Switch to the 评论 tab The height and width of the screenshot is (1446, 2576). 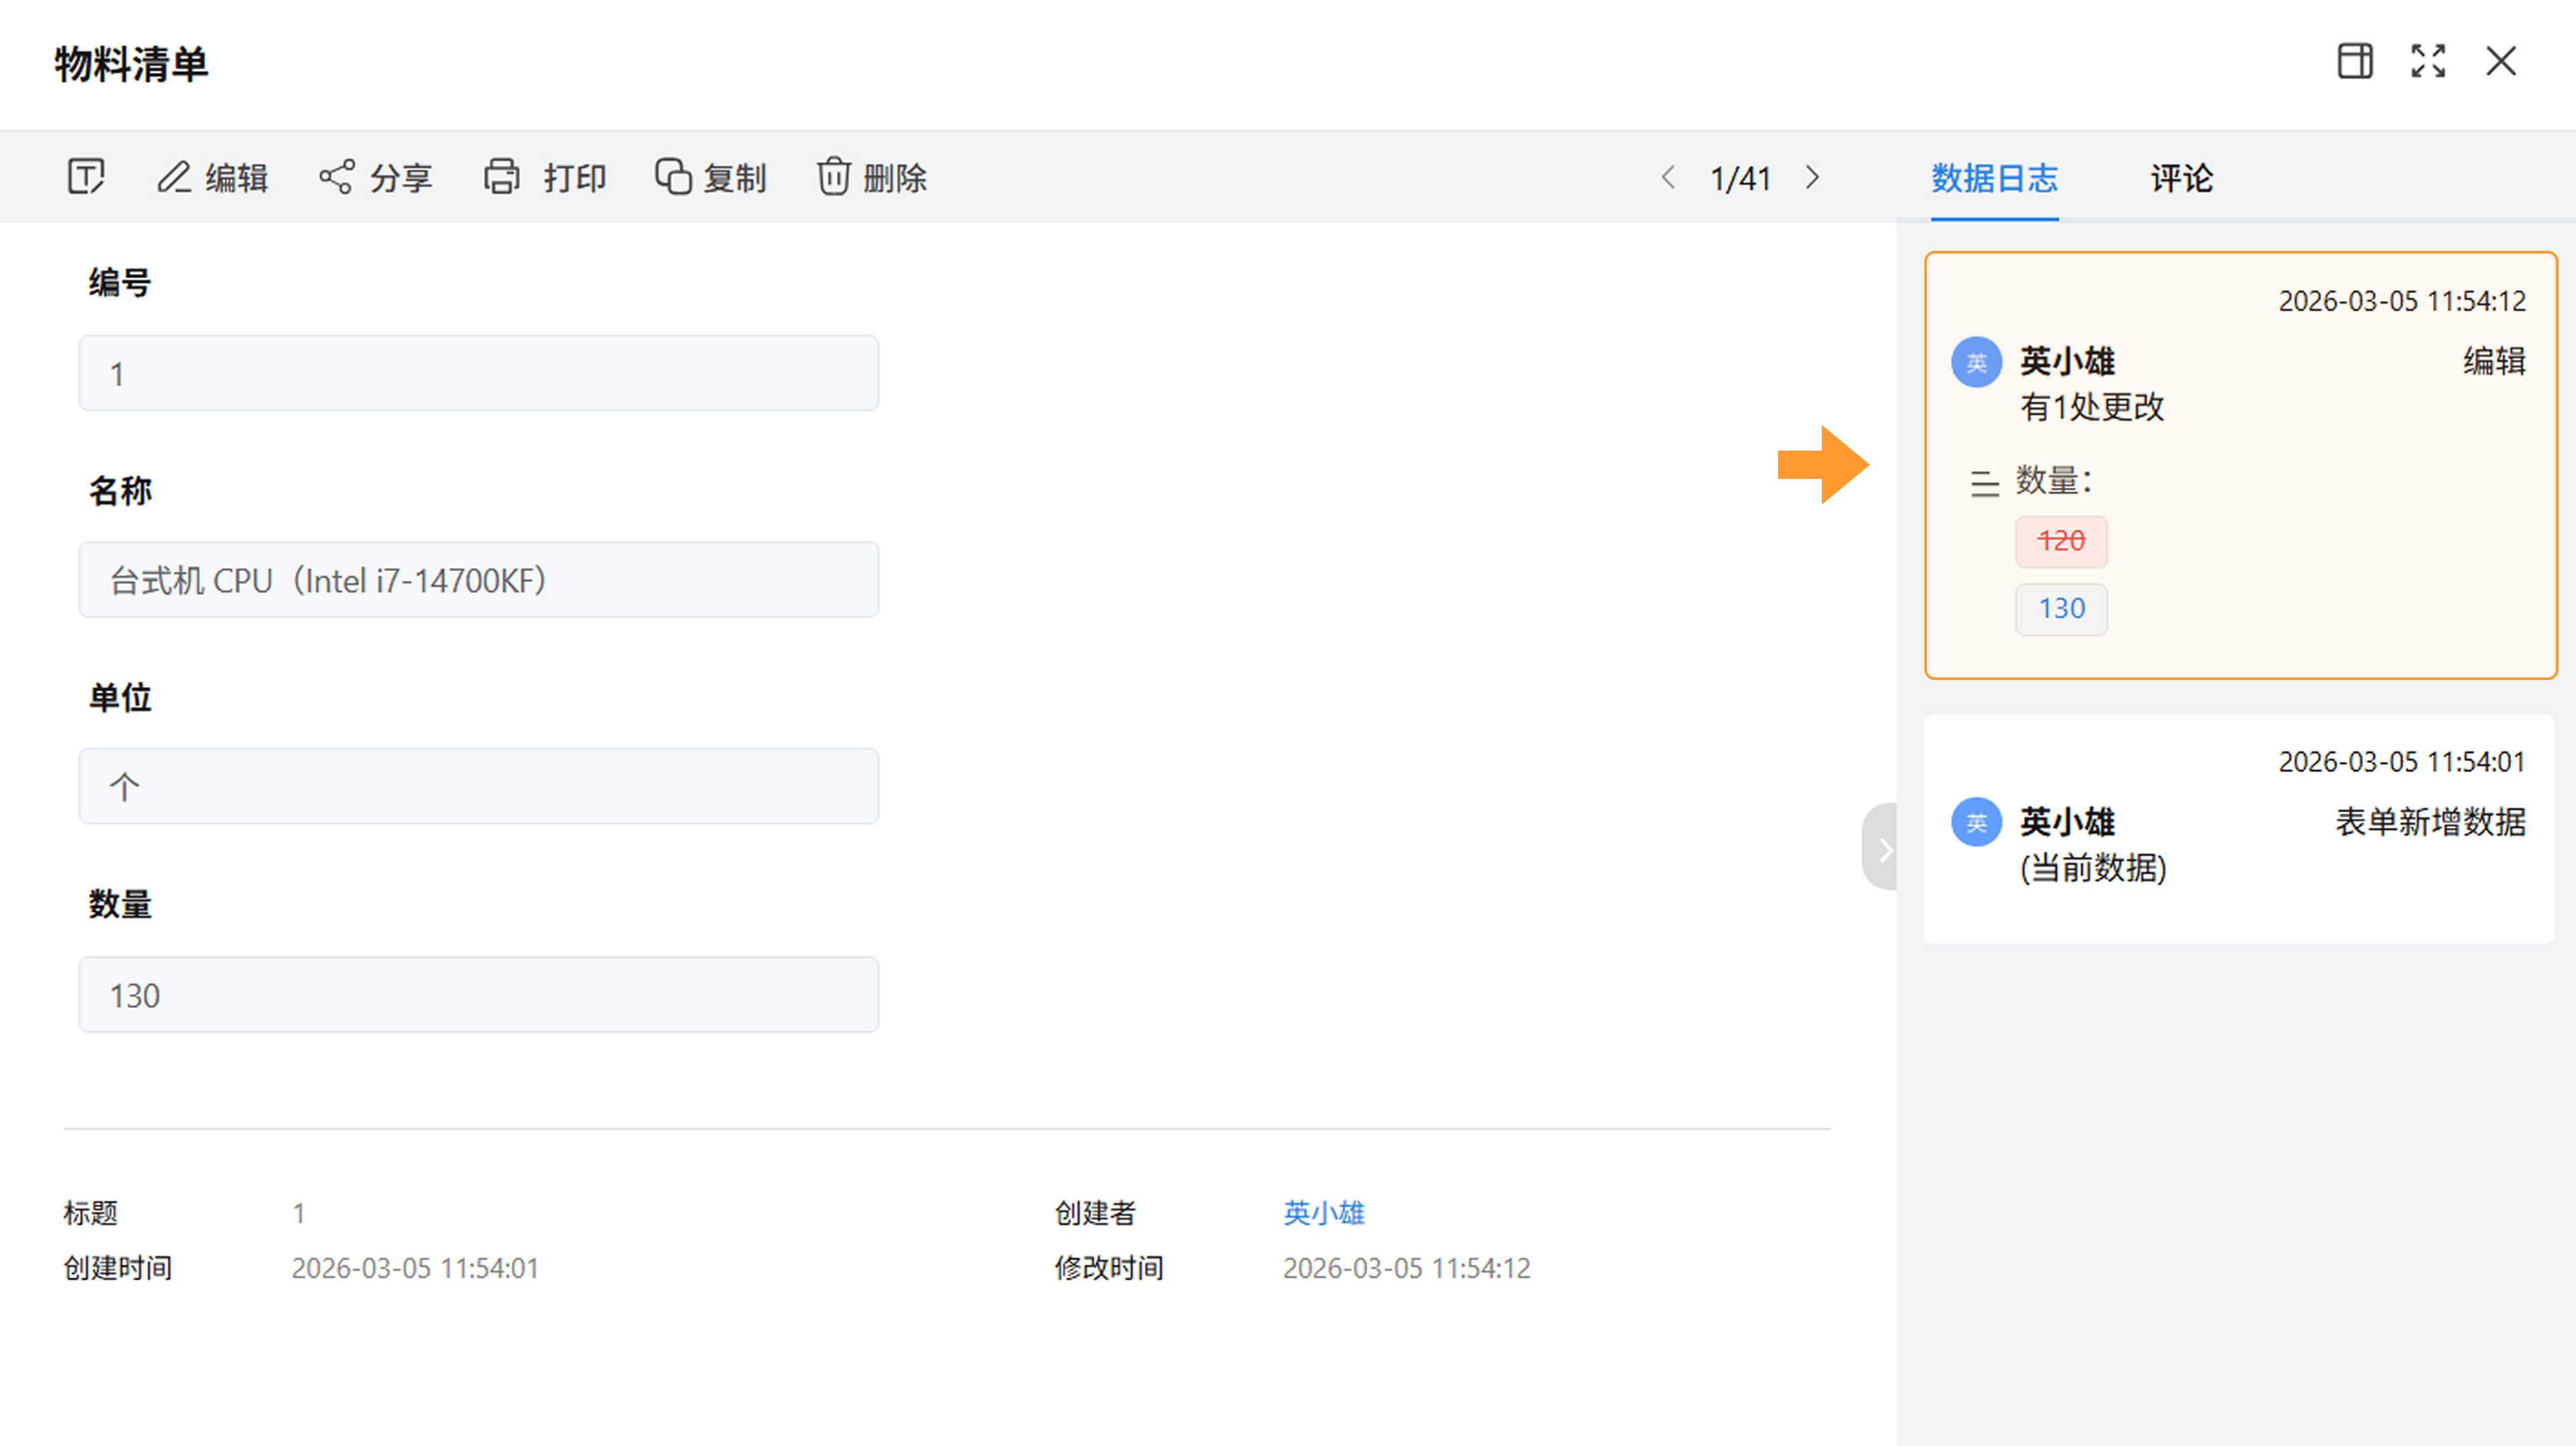[2181, 178]
